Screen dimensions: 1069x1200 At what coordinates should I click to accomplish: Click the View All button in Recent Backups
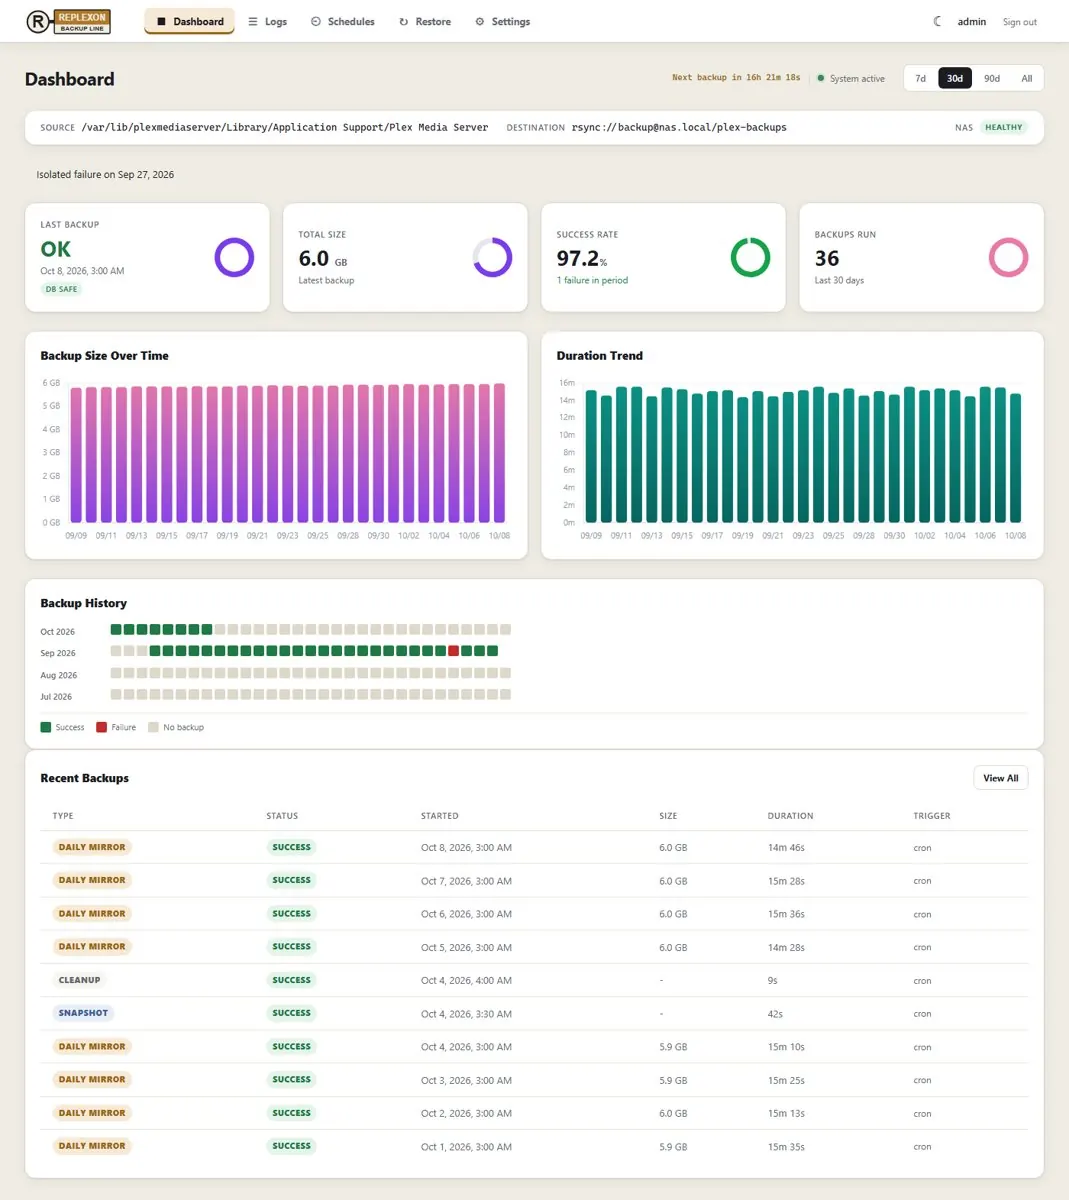pyautogui.click(x=1001, y=778)
